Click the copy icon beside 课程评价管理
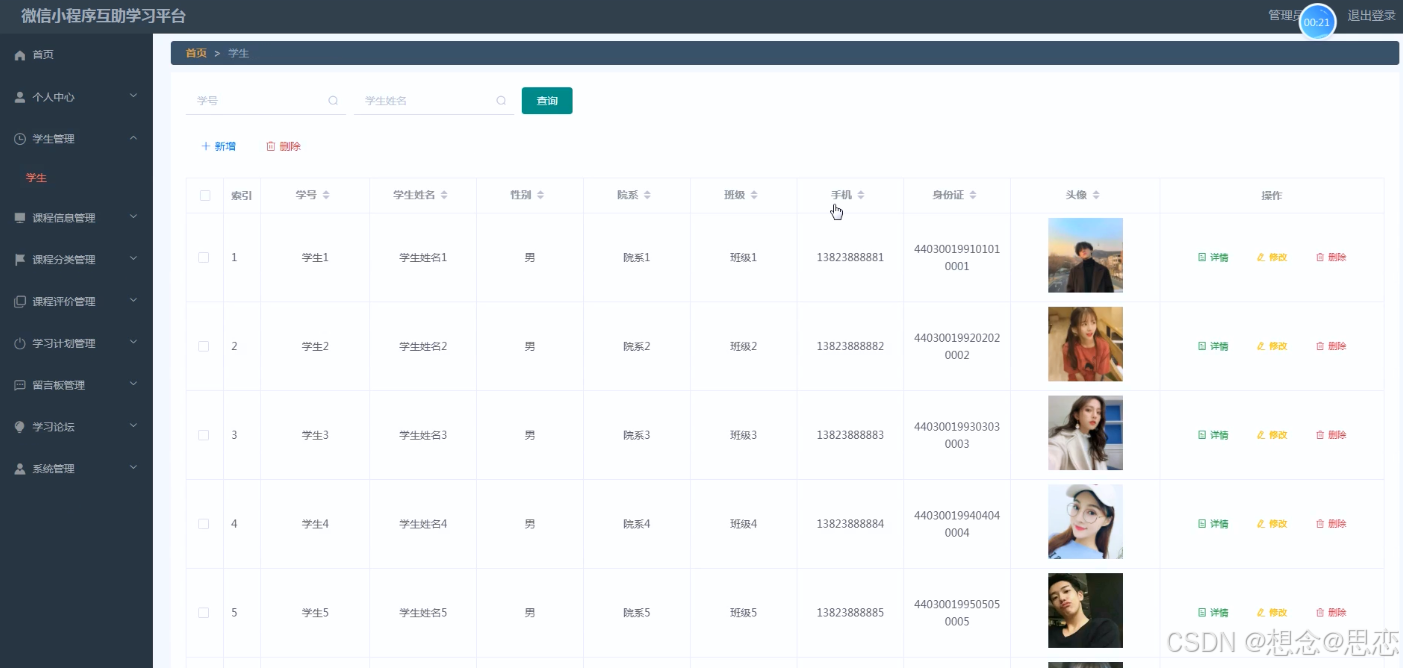The height and width of the screenshot is (668, 1403). pyautogui.click(x=19, y=302)
